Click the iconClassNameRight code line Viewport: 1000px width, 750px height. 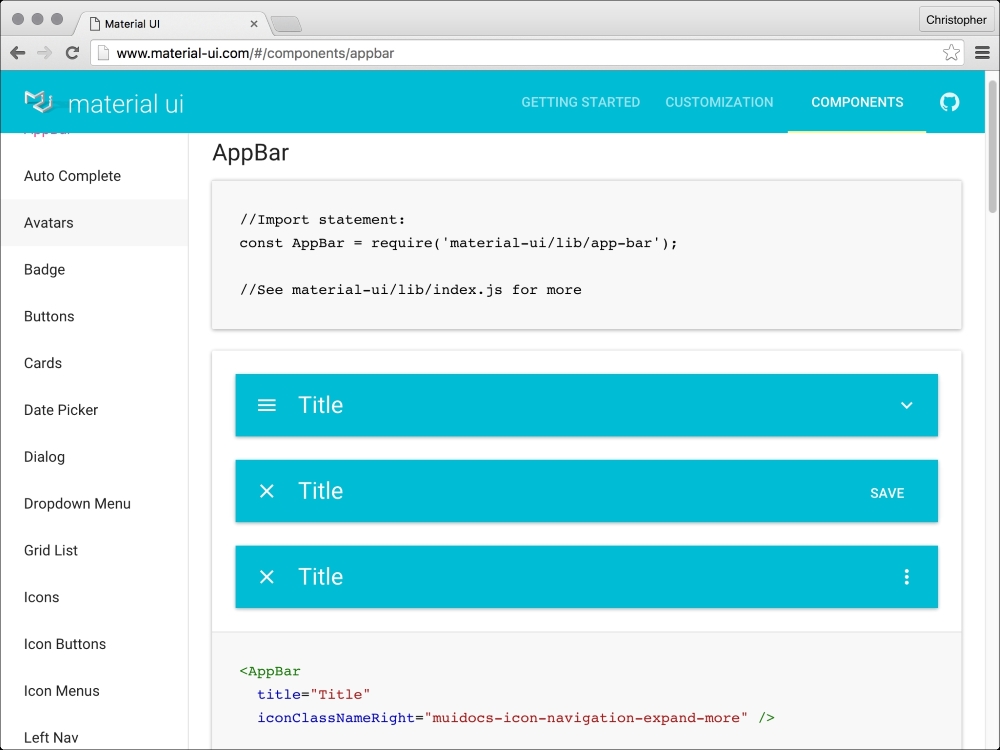click(516, 718)
